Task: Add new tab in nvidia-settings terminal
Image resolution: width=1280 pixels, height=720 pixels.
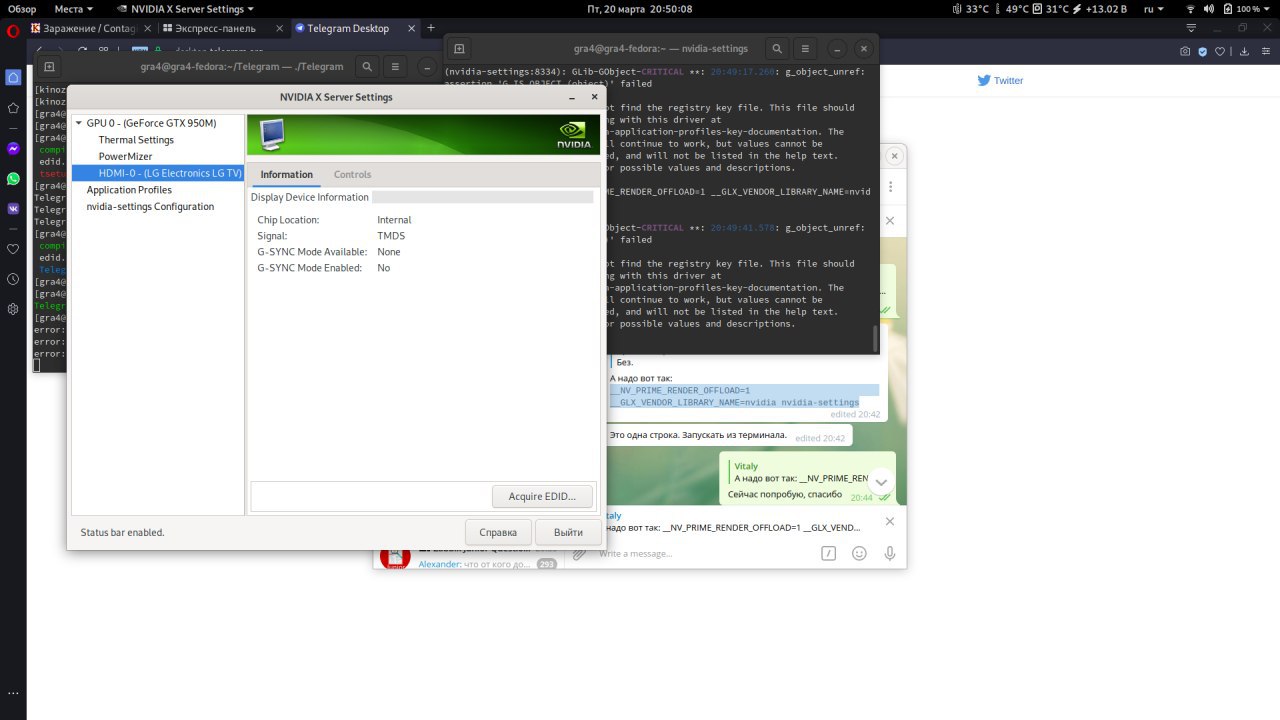Action: point(459,48)
